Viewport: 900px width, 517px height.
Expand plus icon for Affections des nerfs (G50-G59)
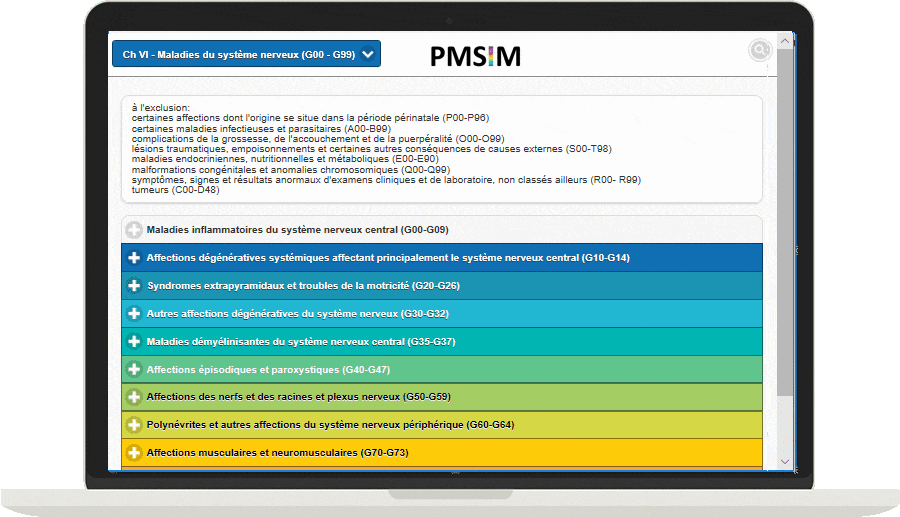click(134, 397)
